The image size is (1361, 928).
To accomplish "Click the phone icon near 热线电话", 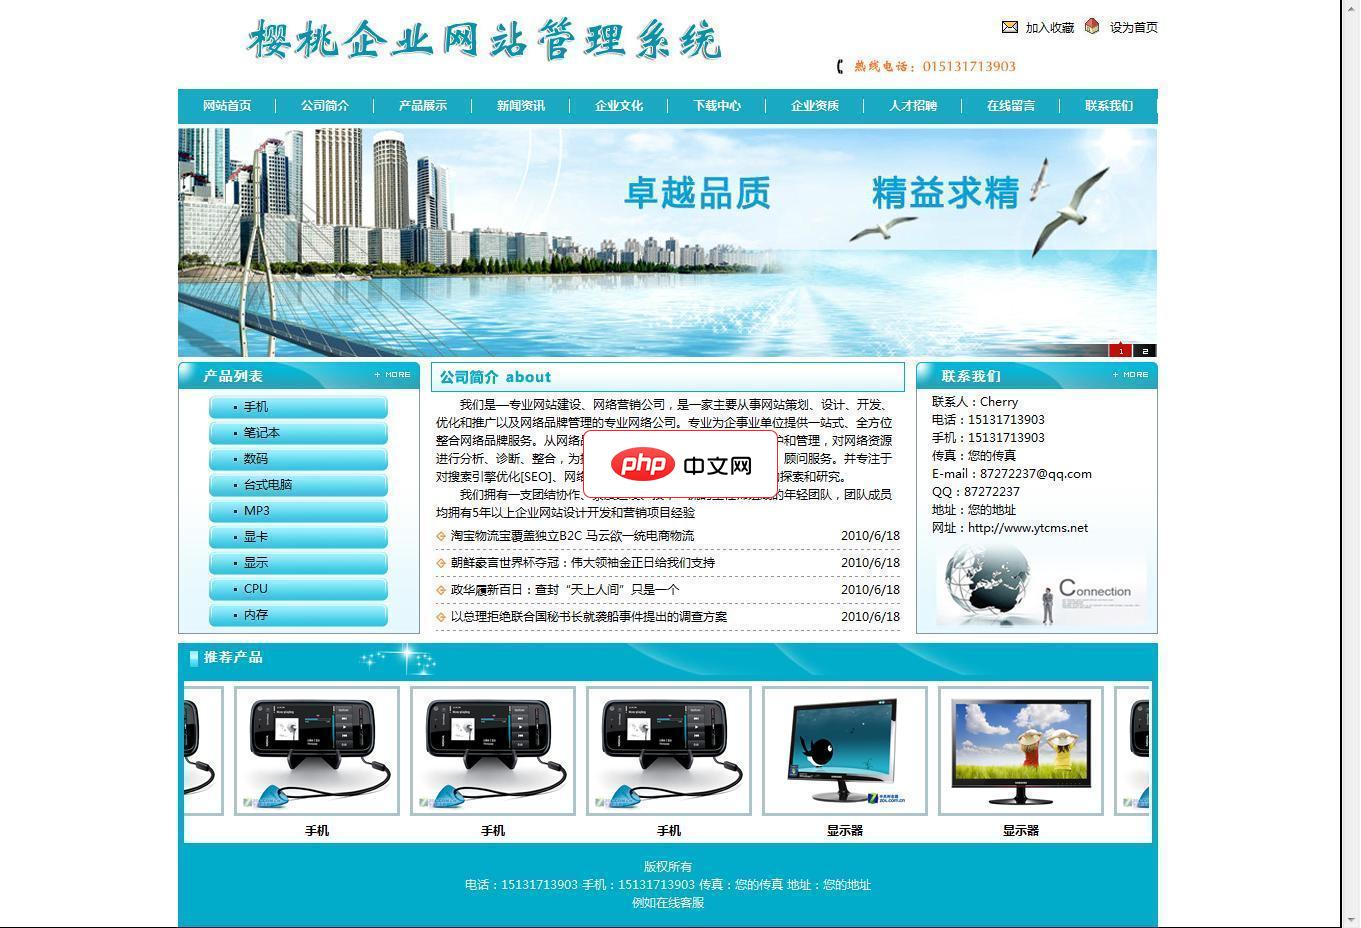I will pyautogui.click(x=839, y=66).
